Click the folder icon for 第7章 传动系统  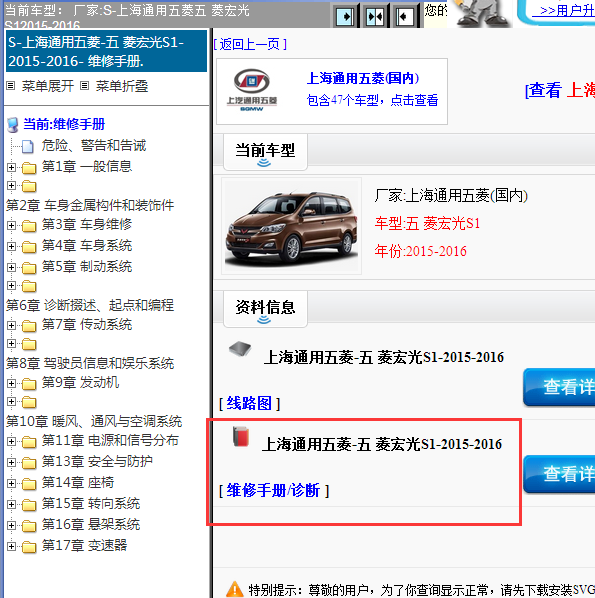tap(29, 326)
